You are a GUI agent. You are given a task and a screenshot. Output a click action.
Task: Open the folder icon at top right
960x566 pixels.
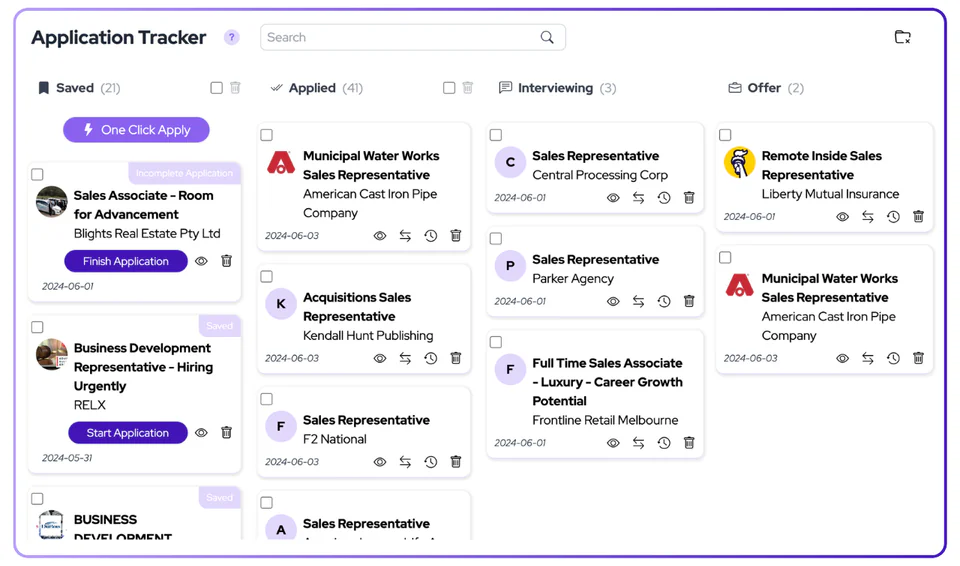pyautogui.click(x=902, y=37)
